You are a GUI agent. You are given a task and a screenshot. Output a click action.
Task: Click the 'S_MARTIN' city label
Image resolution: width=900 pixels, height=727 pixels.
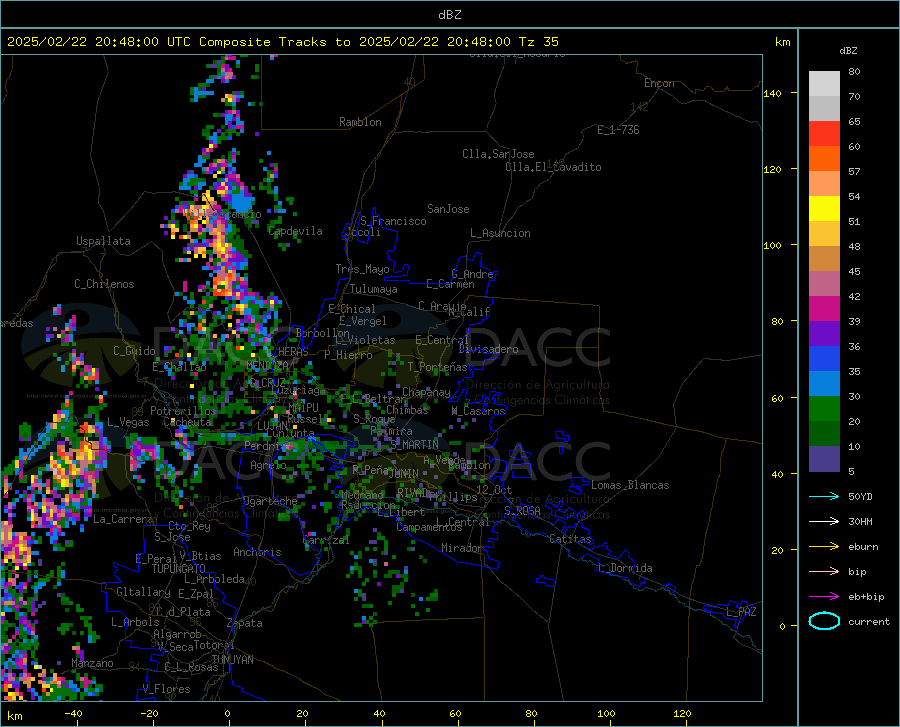[414, 445]
